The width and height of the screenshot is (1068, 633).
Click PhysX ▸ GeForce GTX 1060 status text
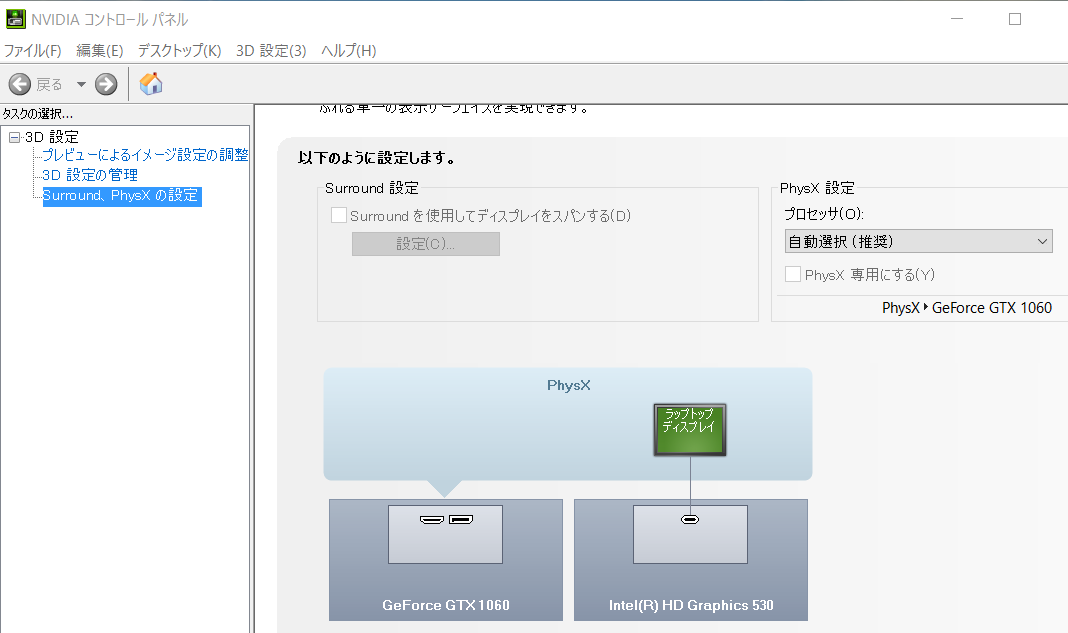tap(967, 308)
